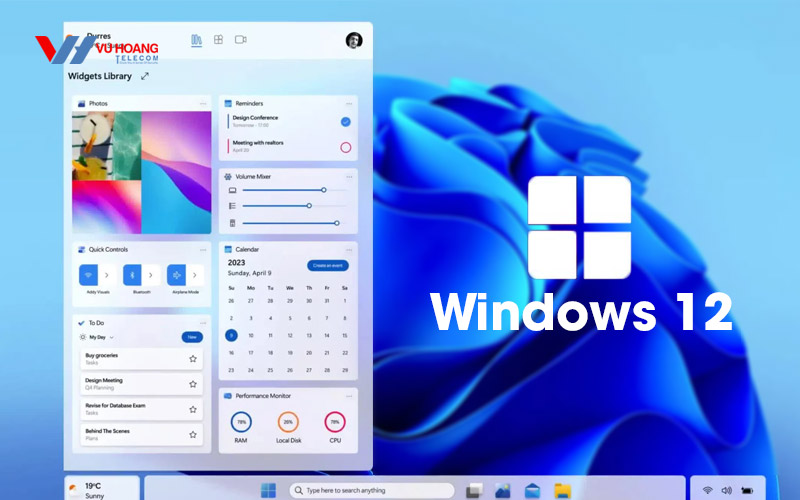Image resolution: width=800 pixels, height=500 pixels.
Task: Select date 22 in the Calendar widget
Action: 345,353
